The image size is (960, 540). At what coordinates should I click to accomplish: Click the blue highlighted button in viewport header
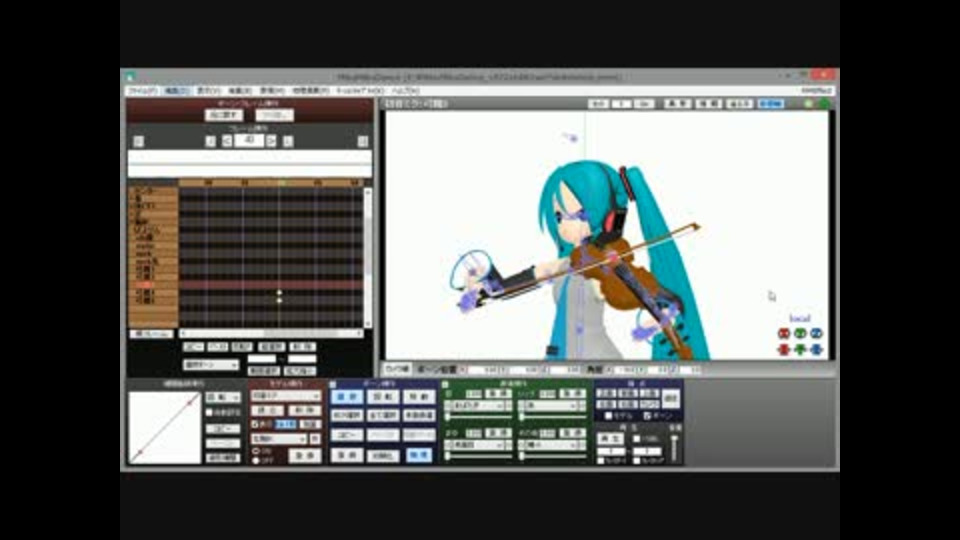[770, 104]
